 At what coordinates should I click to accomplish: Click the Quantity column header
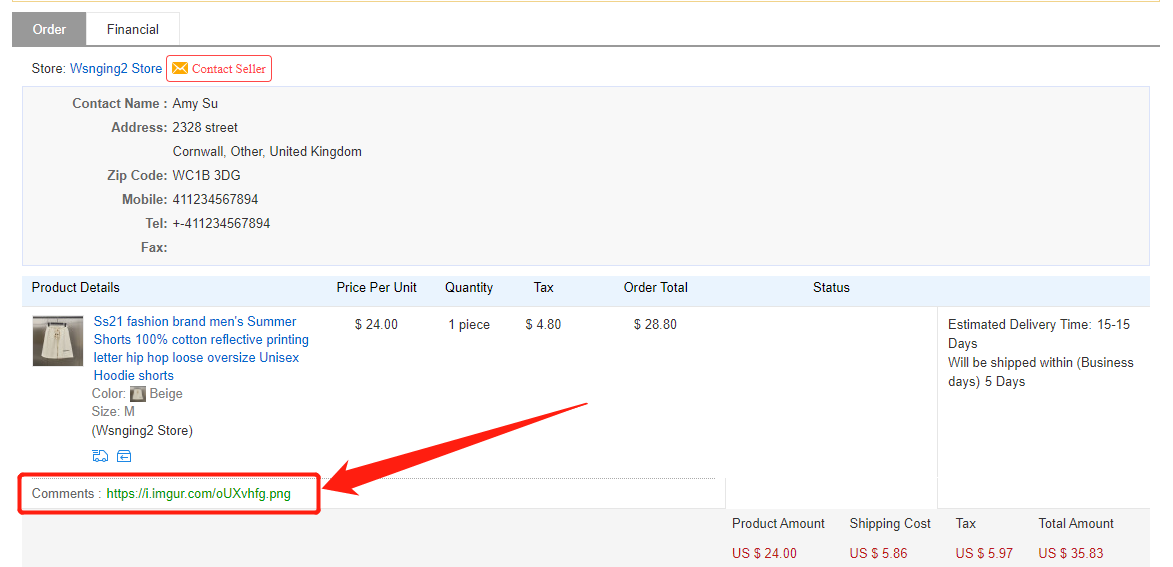pyautogui.click(x=469, y=288)
